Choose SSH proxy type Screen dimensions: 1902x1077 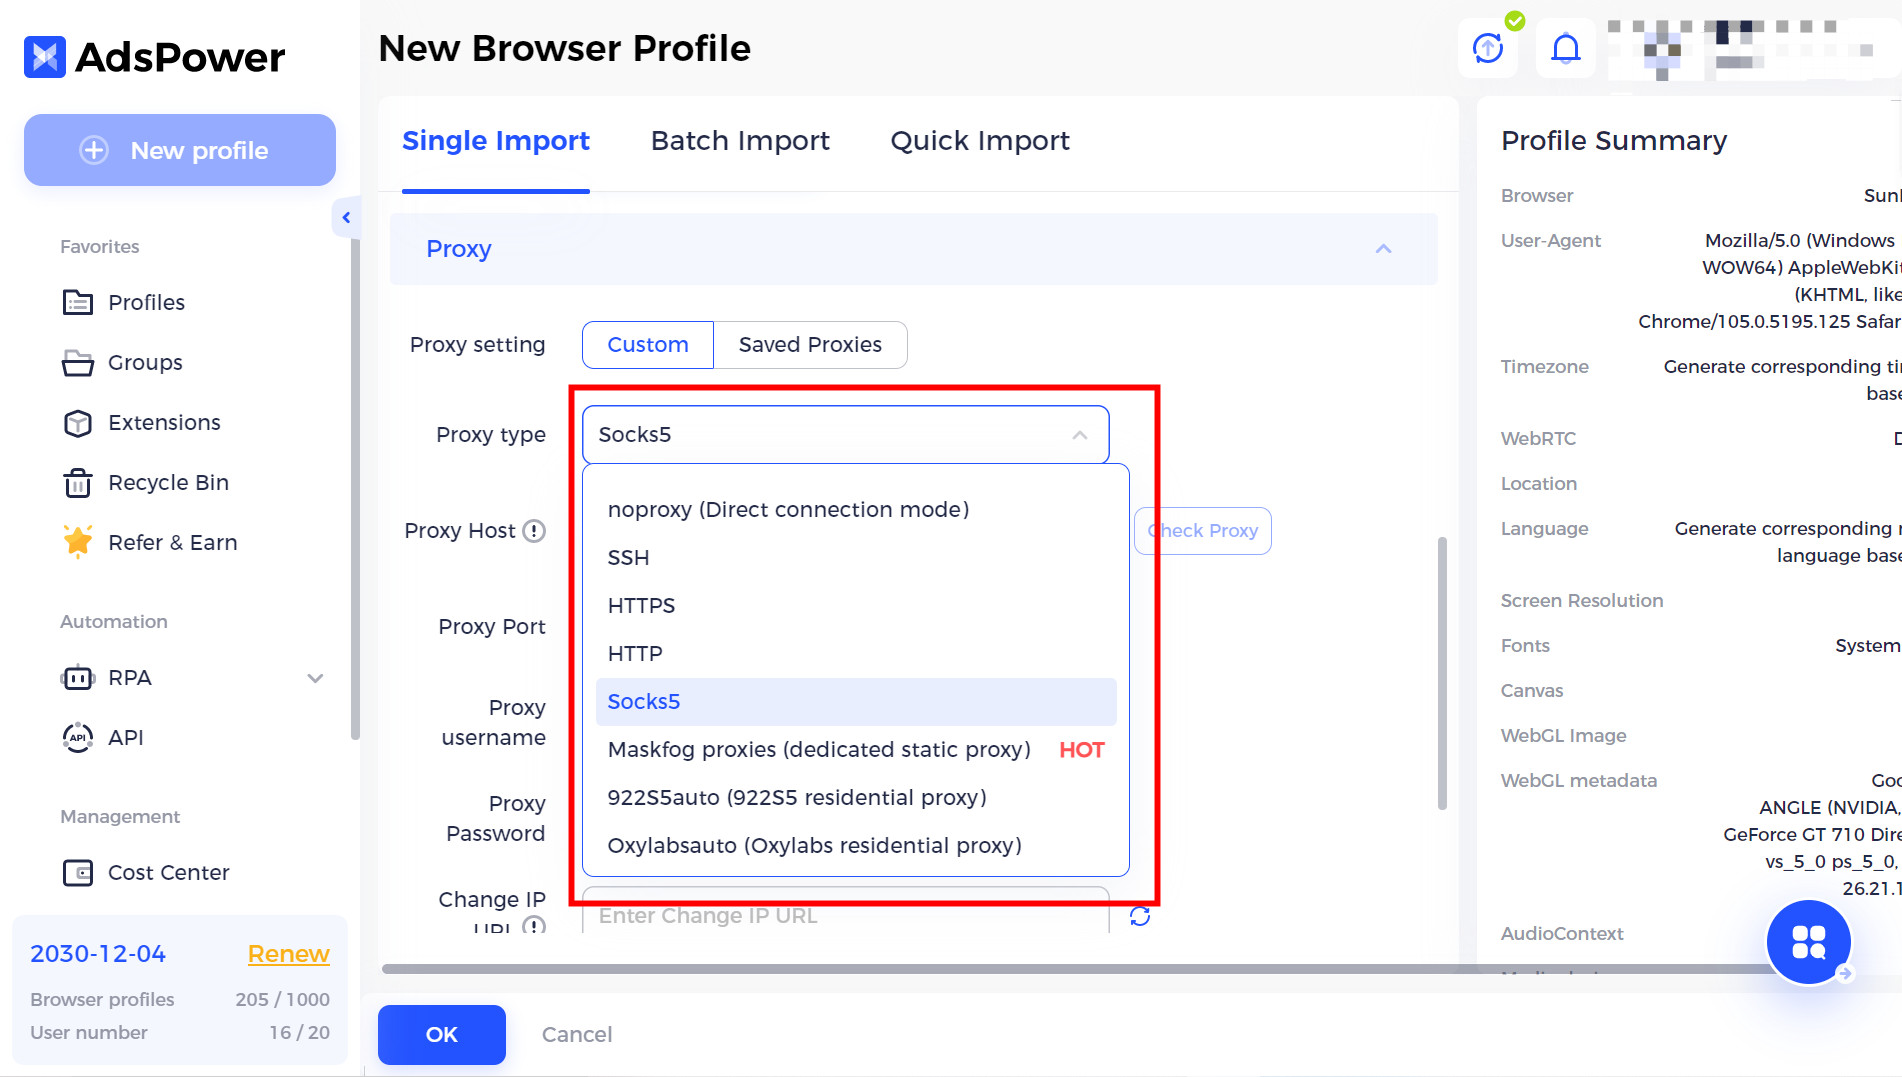pos(856,557)
